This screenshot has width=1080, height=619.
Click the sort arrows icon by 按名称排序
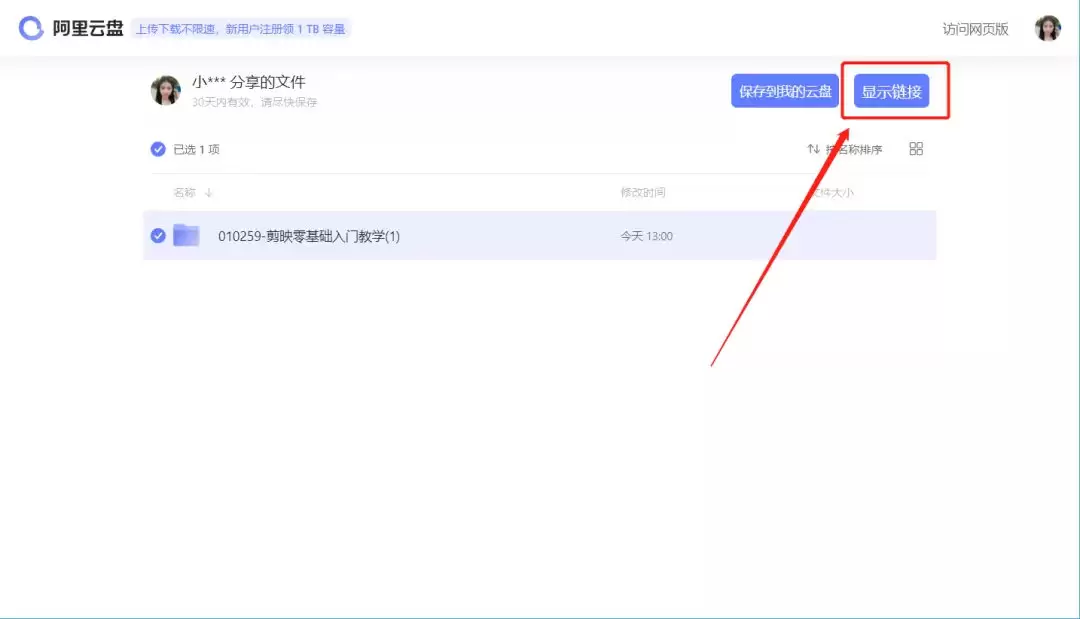[x=813, y=149]
